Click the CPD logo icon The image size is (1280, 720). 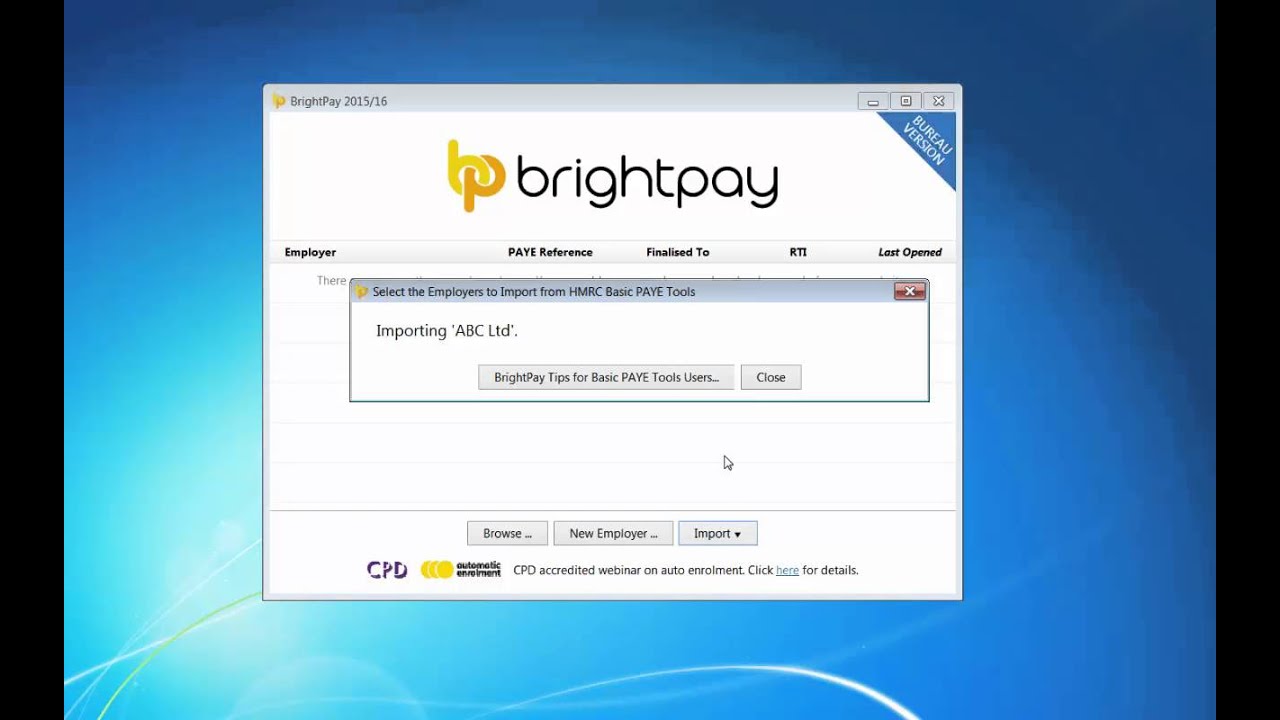coord(387,570)
